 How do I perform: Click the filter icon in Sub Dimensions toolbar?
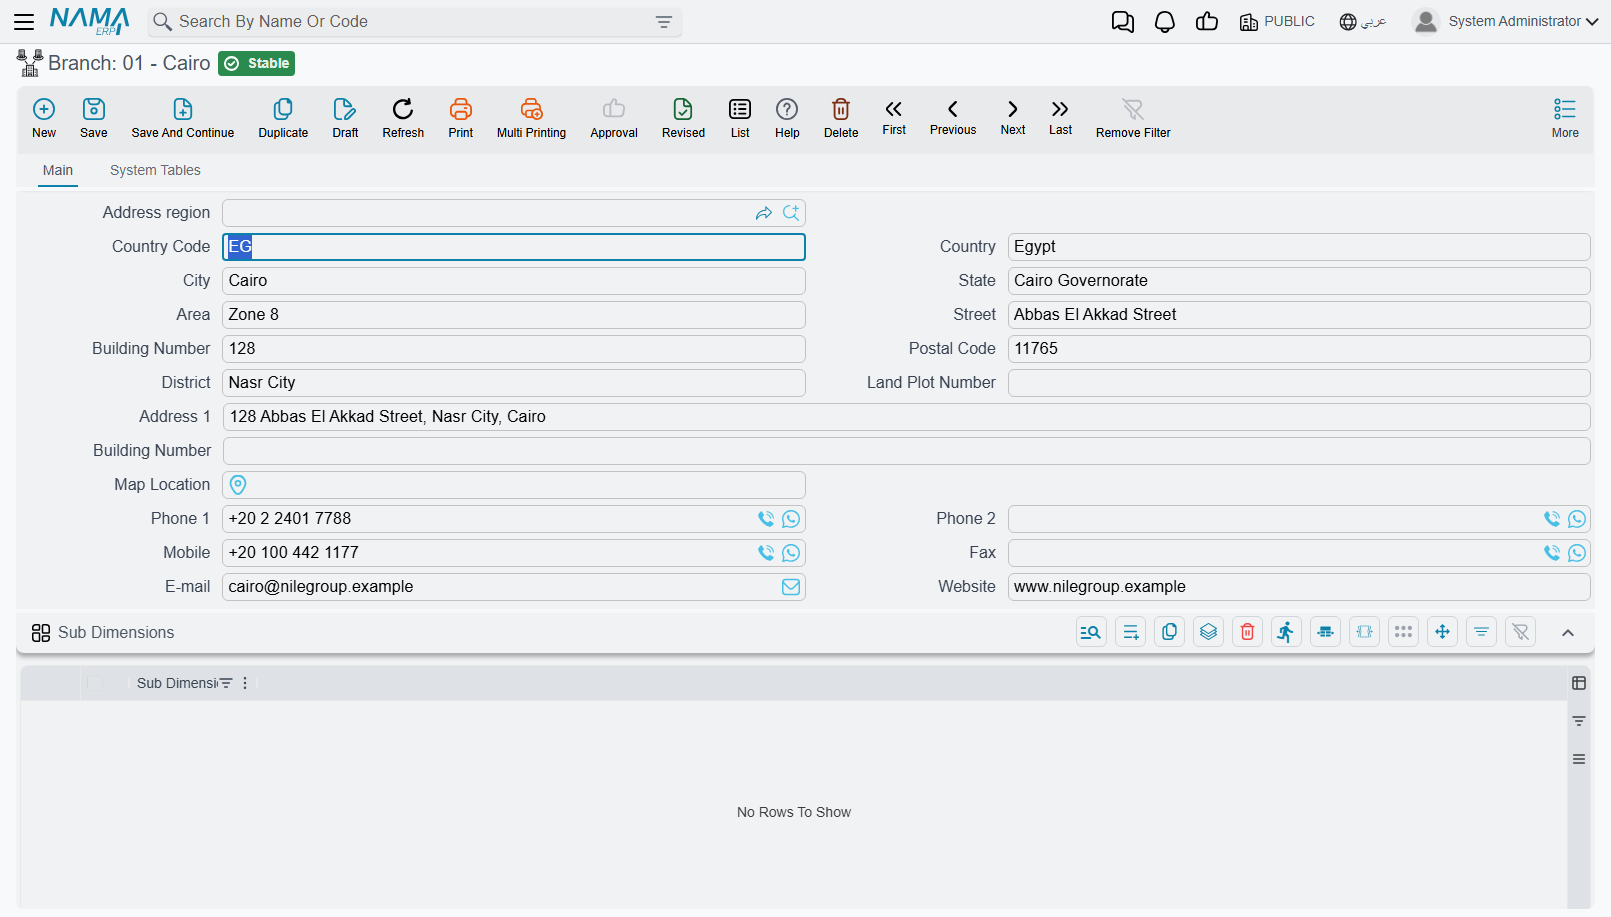pyautogui.click(x=1482, y=632)
